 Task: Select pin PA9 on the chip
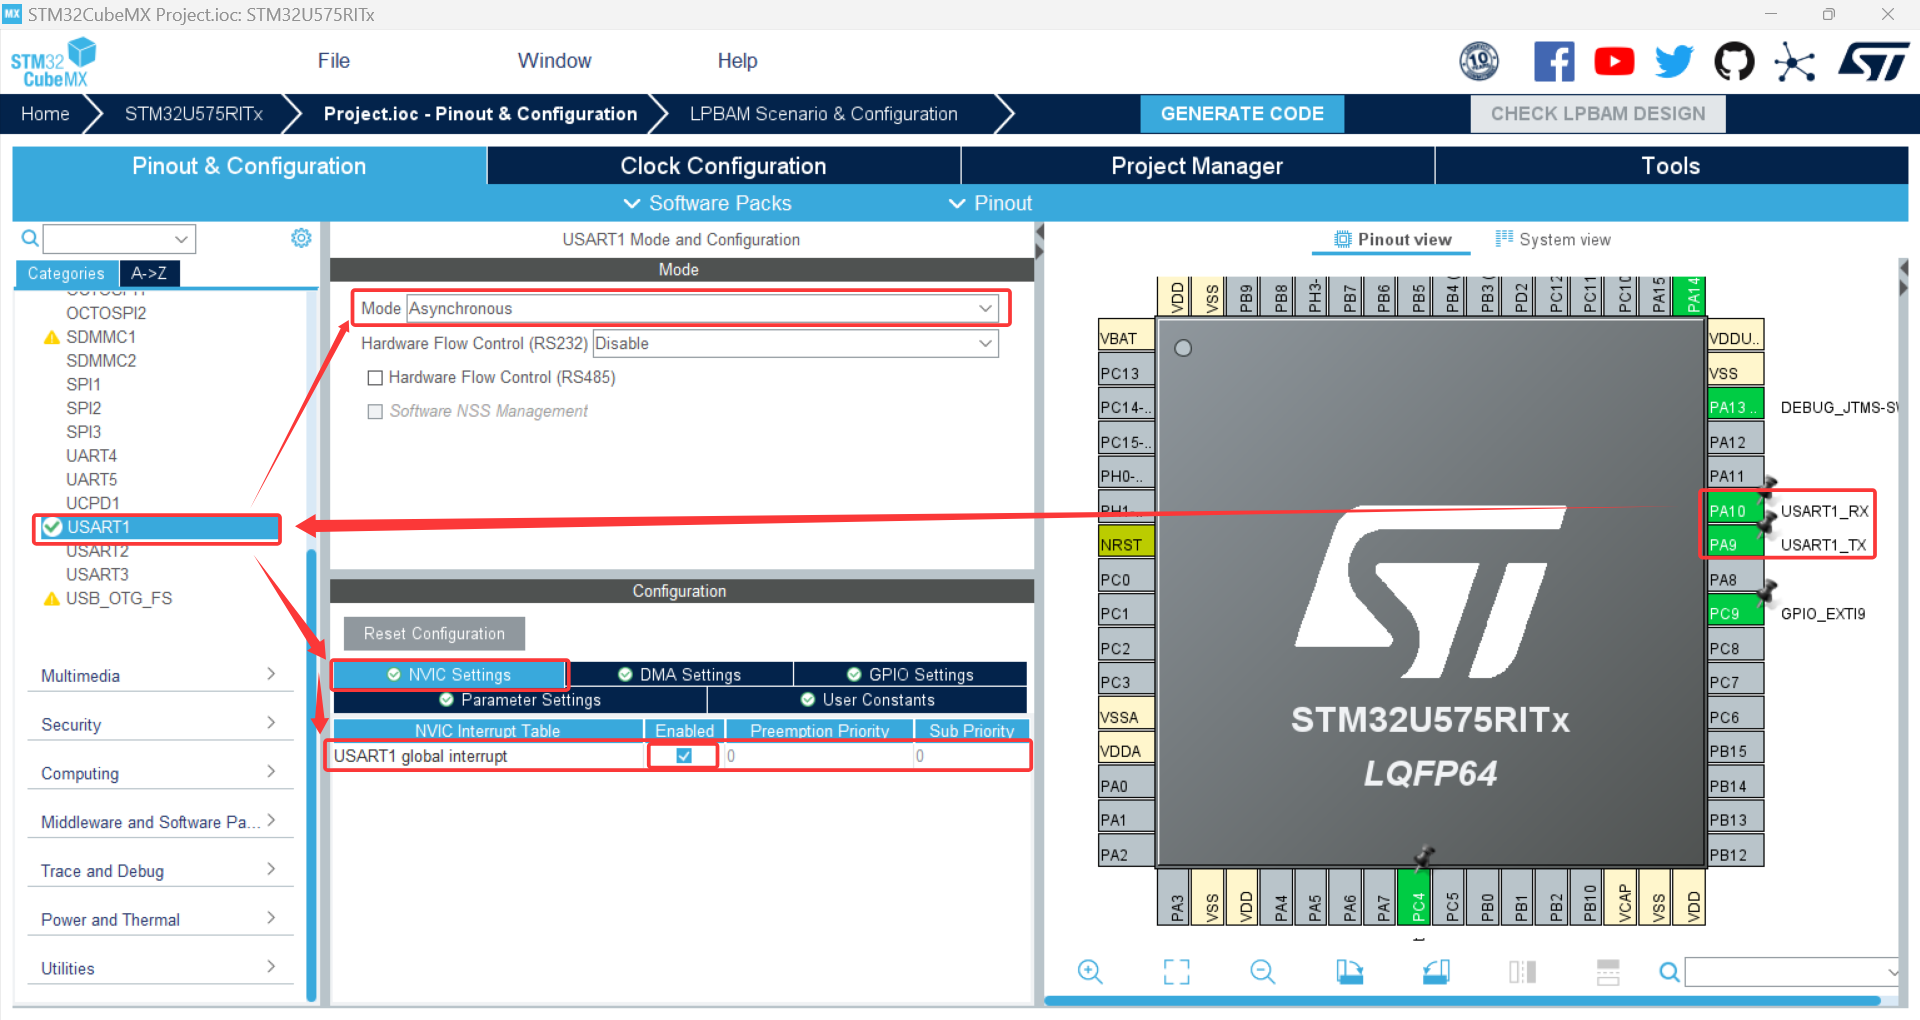pyautogui.click(x=1734, y=544)
